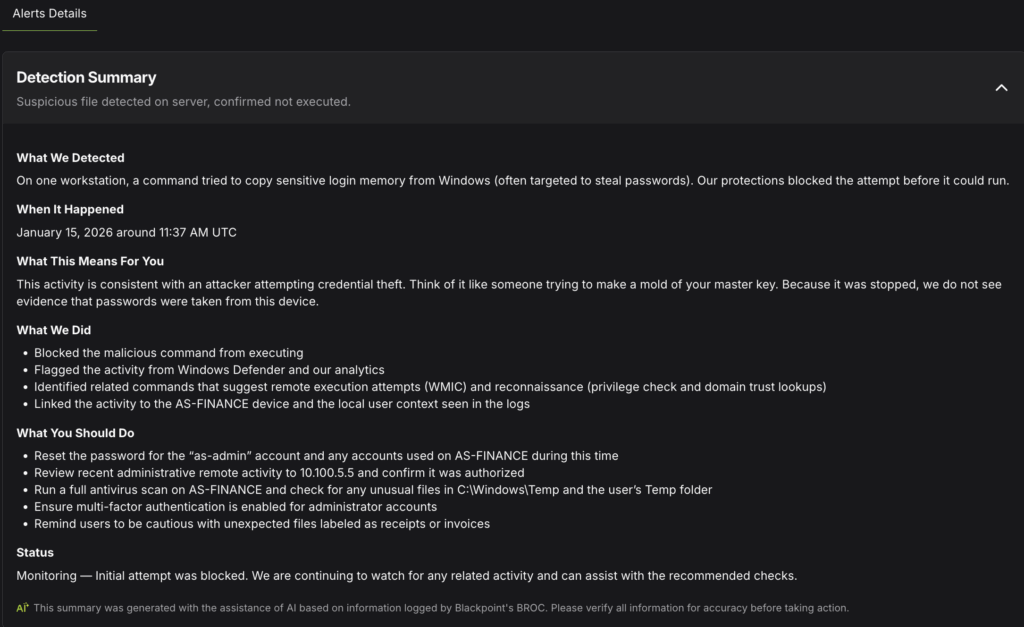1024x627 pixels.
Task: Click the 'What This Means For You' heading
Action: pyautogui.click(x=90, y=262)
